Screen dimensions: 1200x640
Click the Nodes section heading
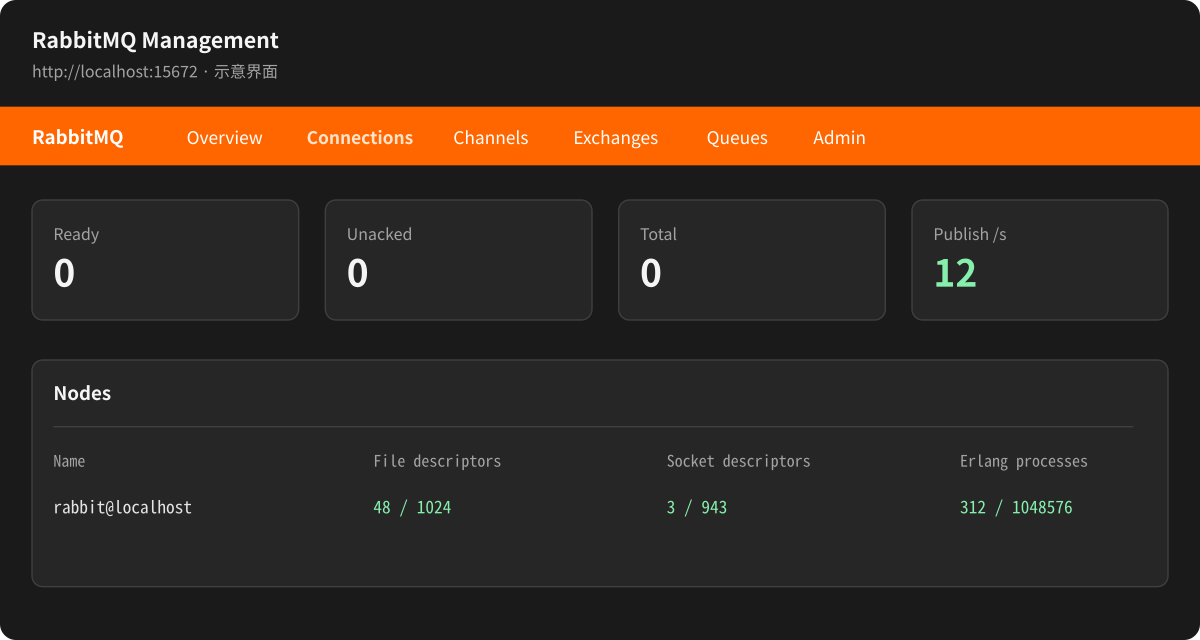82,393
